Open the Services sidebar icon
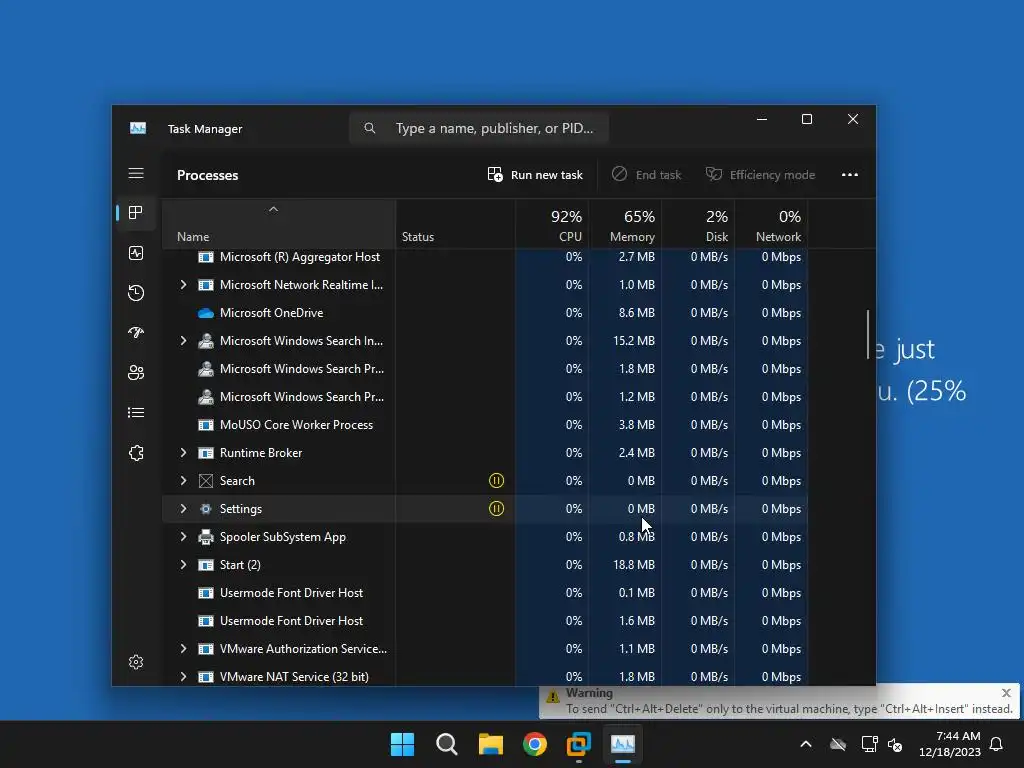 coord(136,453)
